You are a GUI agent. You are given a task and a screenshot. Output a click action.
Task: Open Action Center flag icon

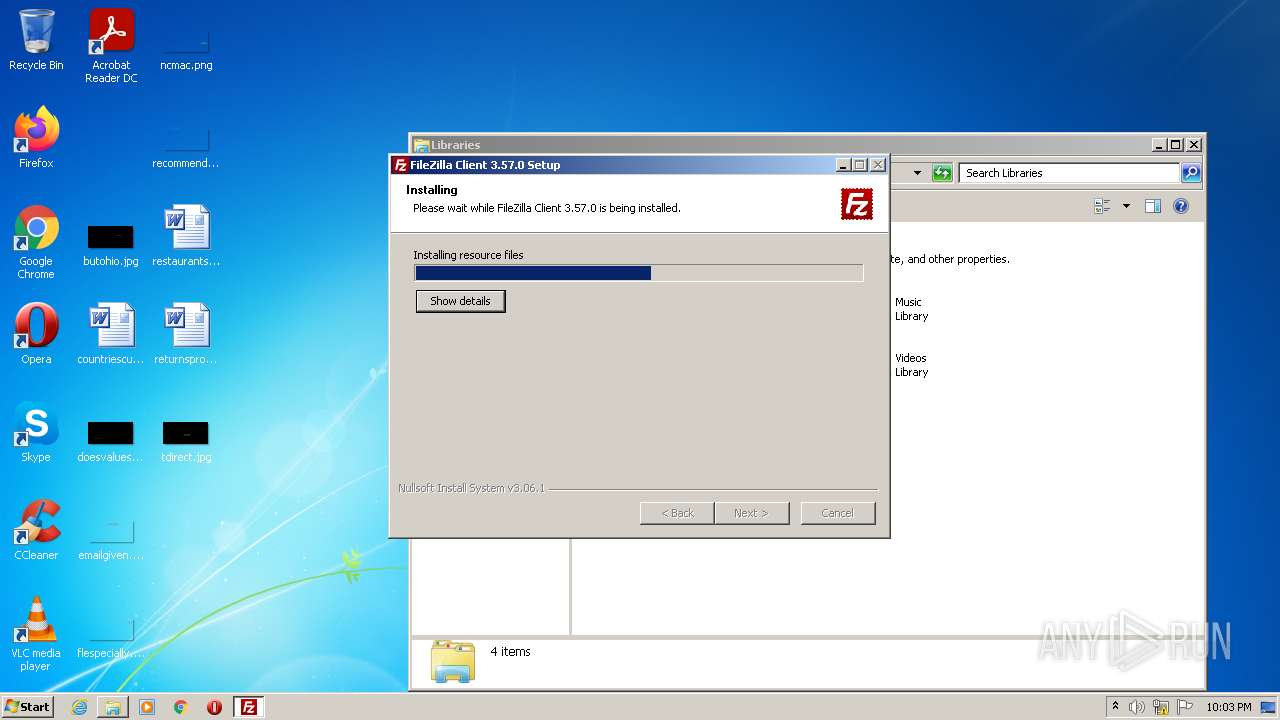pyautogui.click(x=1185, y=707)
